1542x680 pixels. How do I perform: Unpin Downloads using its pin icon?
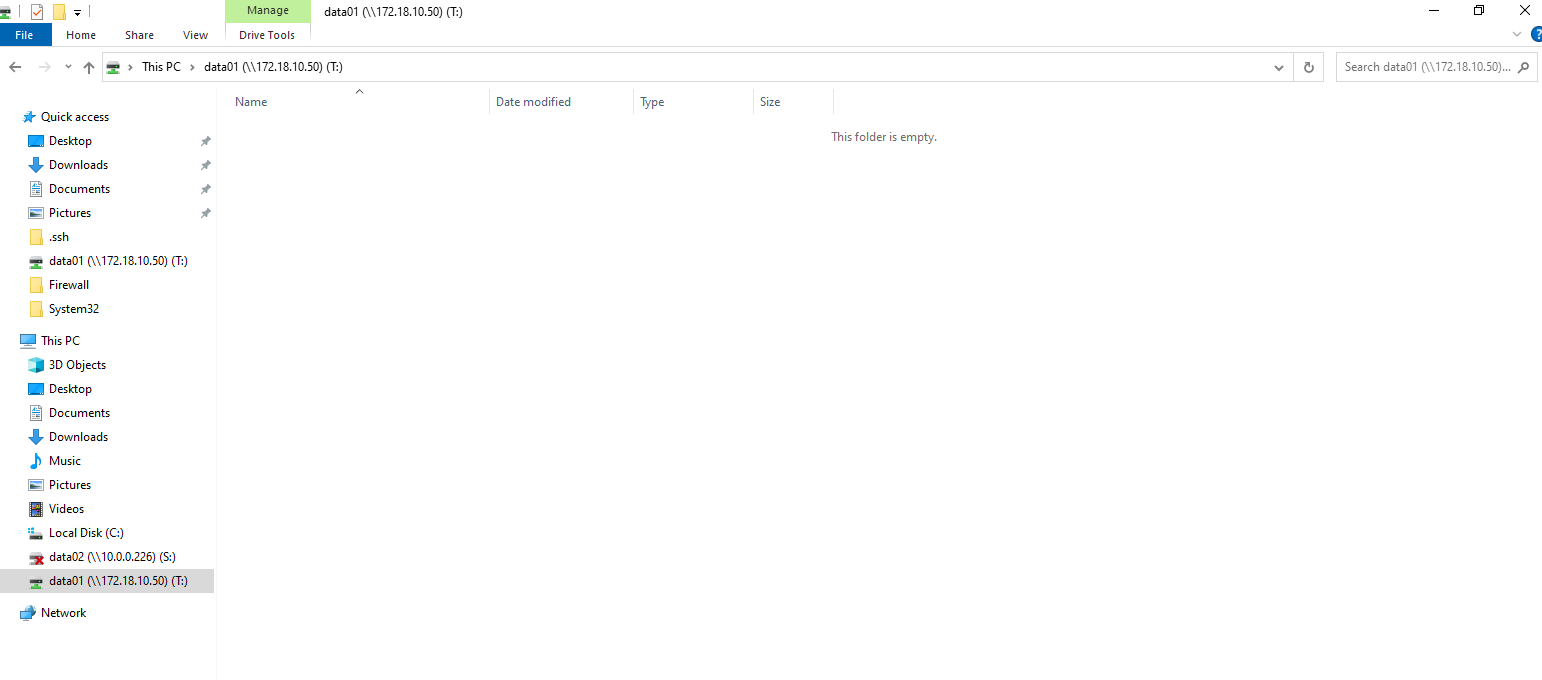click(205, 165)
